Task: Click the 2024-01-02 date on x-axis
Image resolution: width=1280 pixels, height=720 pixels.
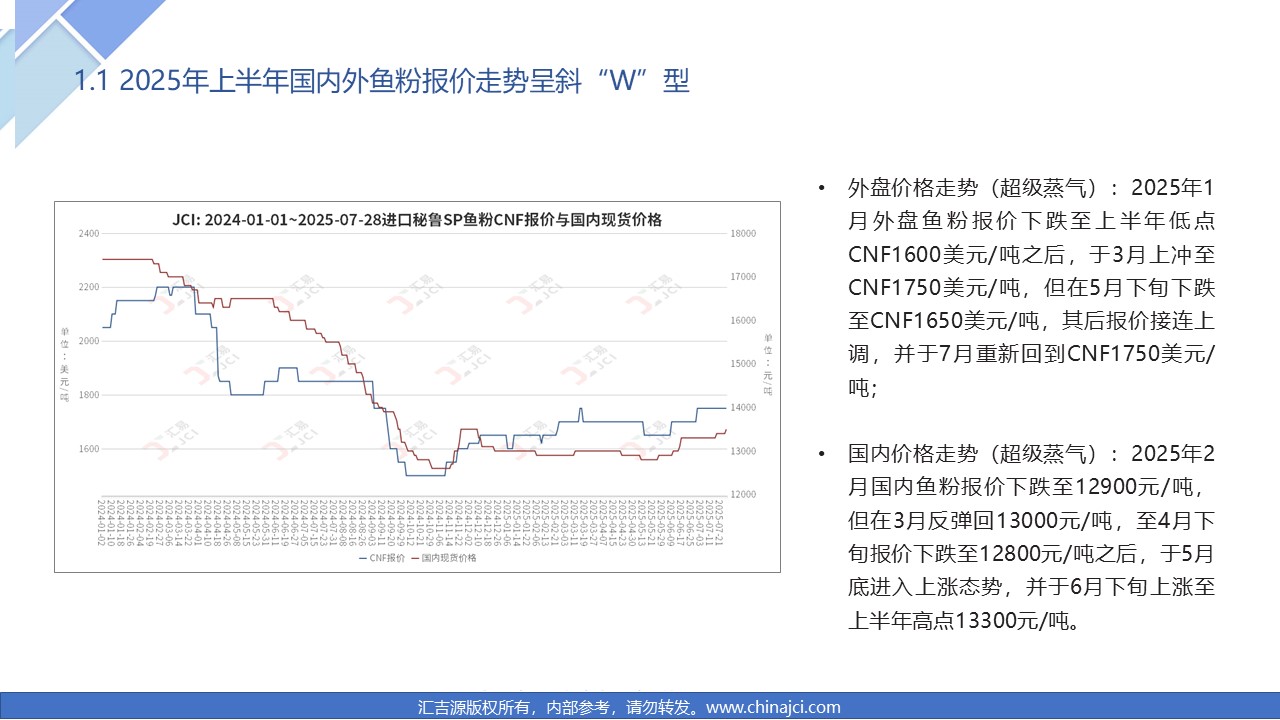Action: (104, 518)
